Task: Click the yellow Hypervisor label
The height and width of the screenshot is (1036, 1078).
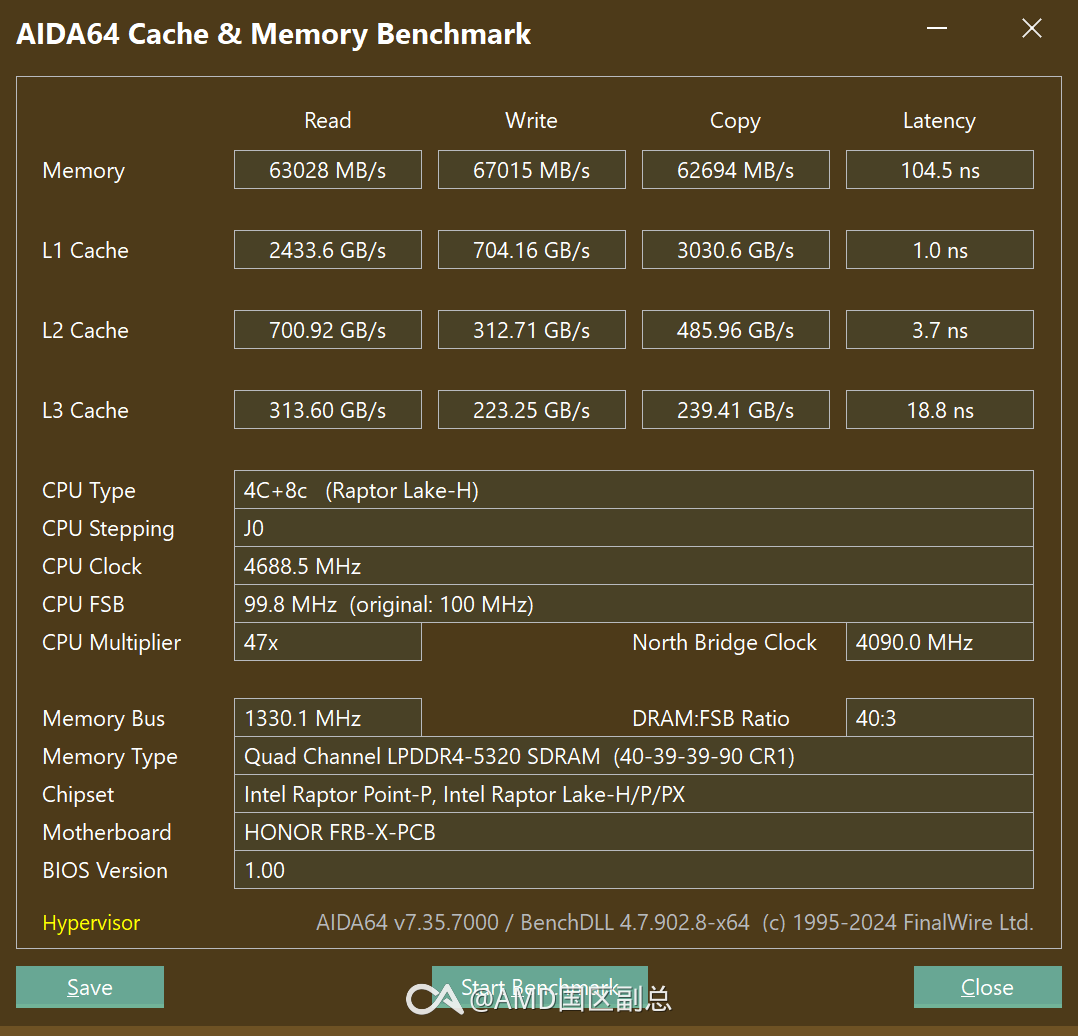Action: [91, 923]
